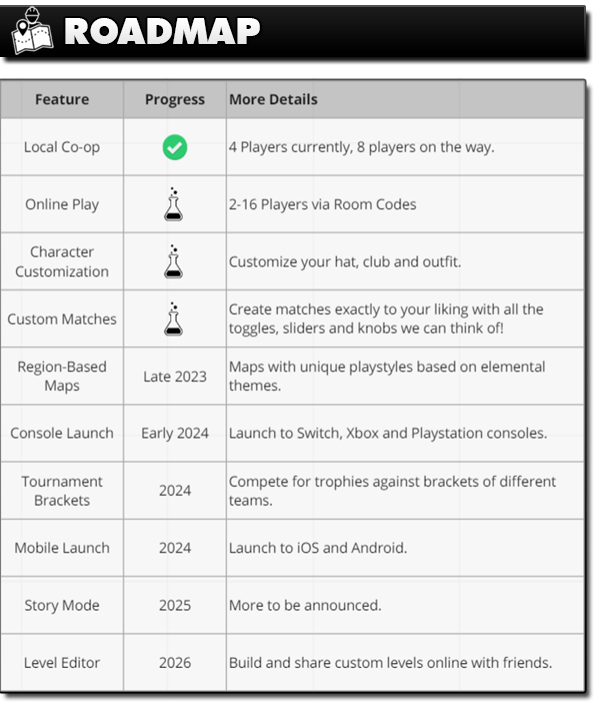607x720 pixels.
Task: Click the Local Co-op feature cell
Action: [62, 147]
